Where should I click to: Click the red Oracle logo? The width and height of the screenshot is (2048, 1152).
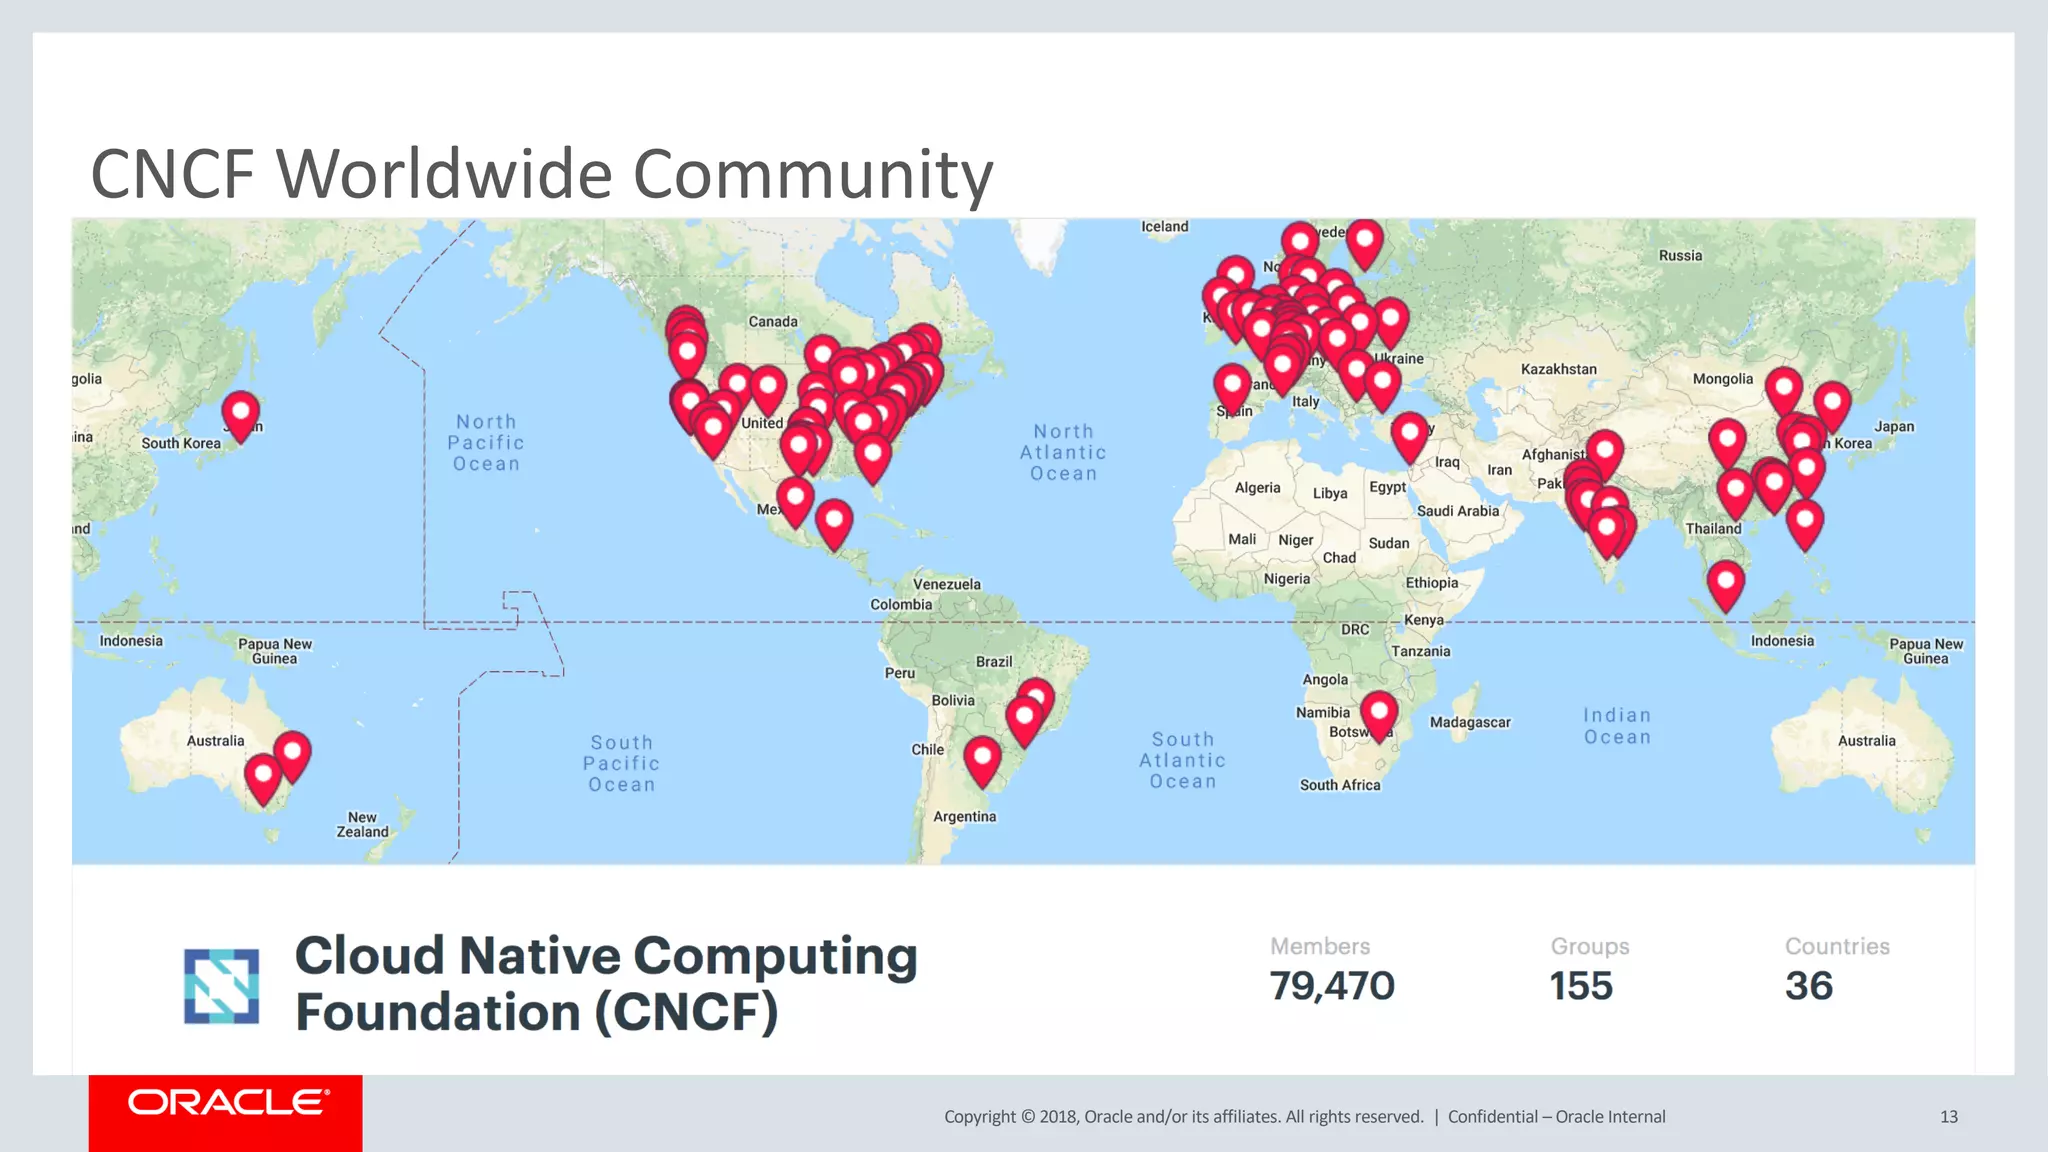coord(226,1112)
